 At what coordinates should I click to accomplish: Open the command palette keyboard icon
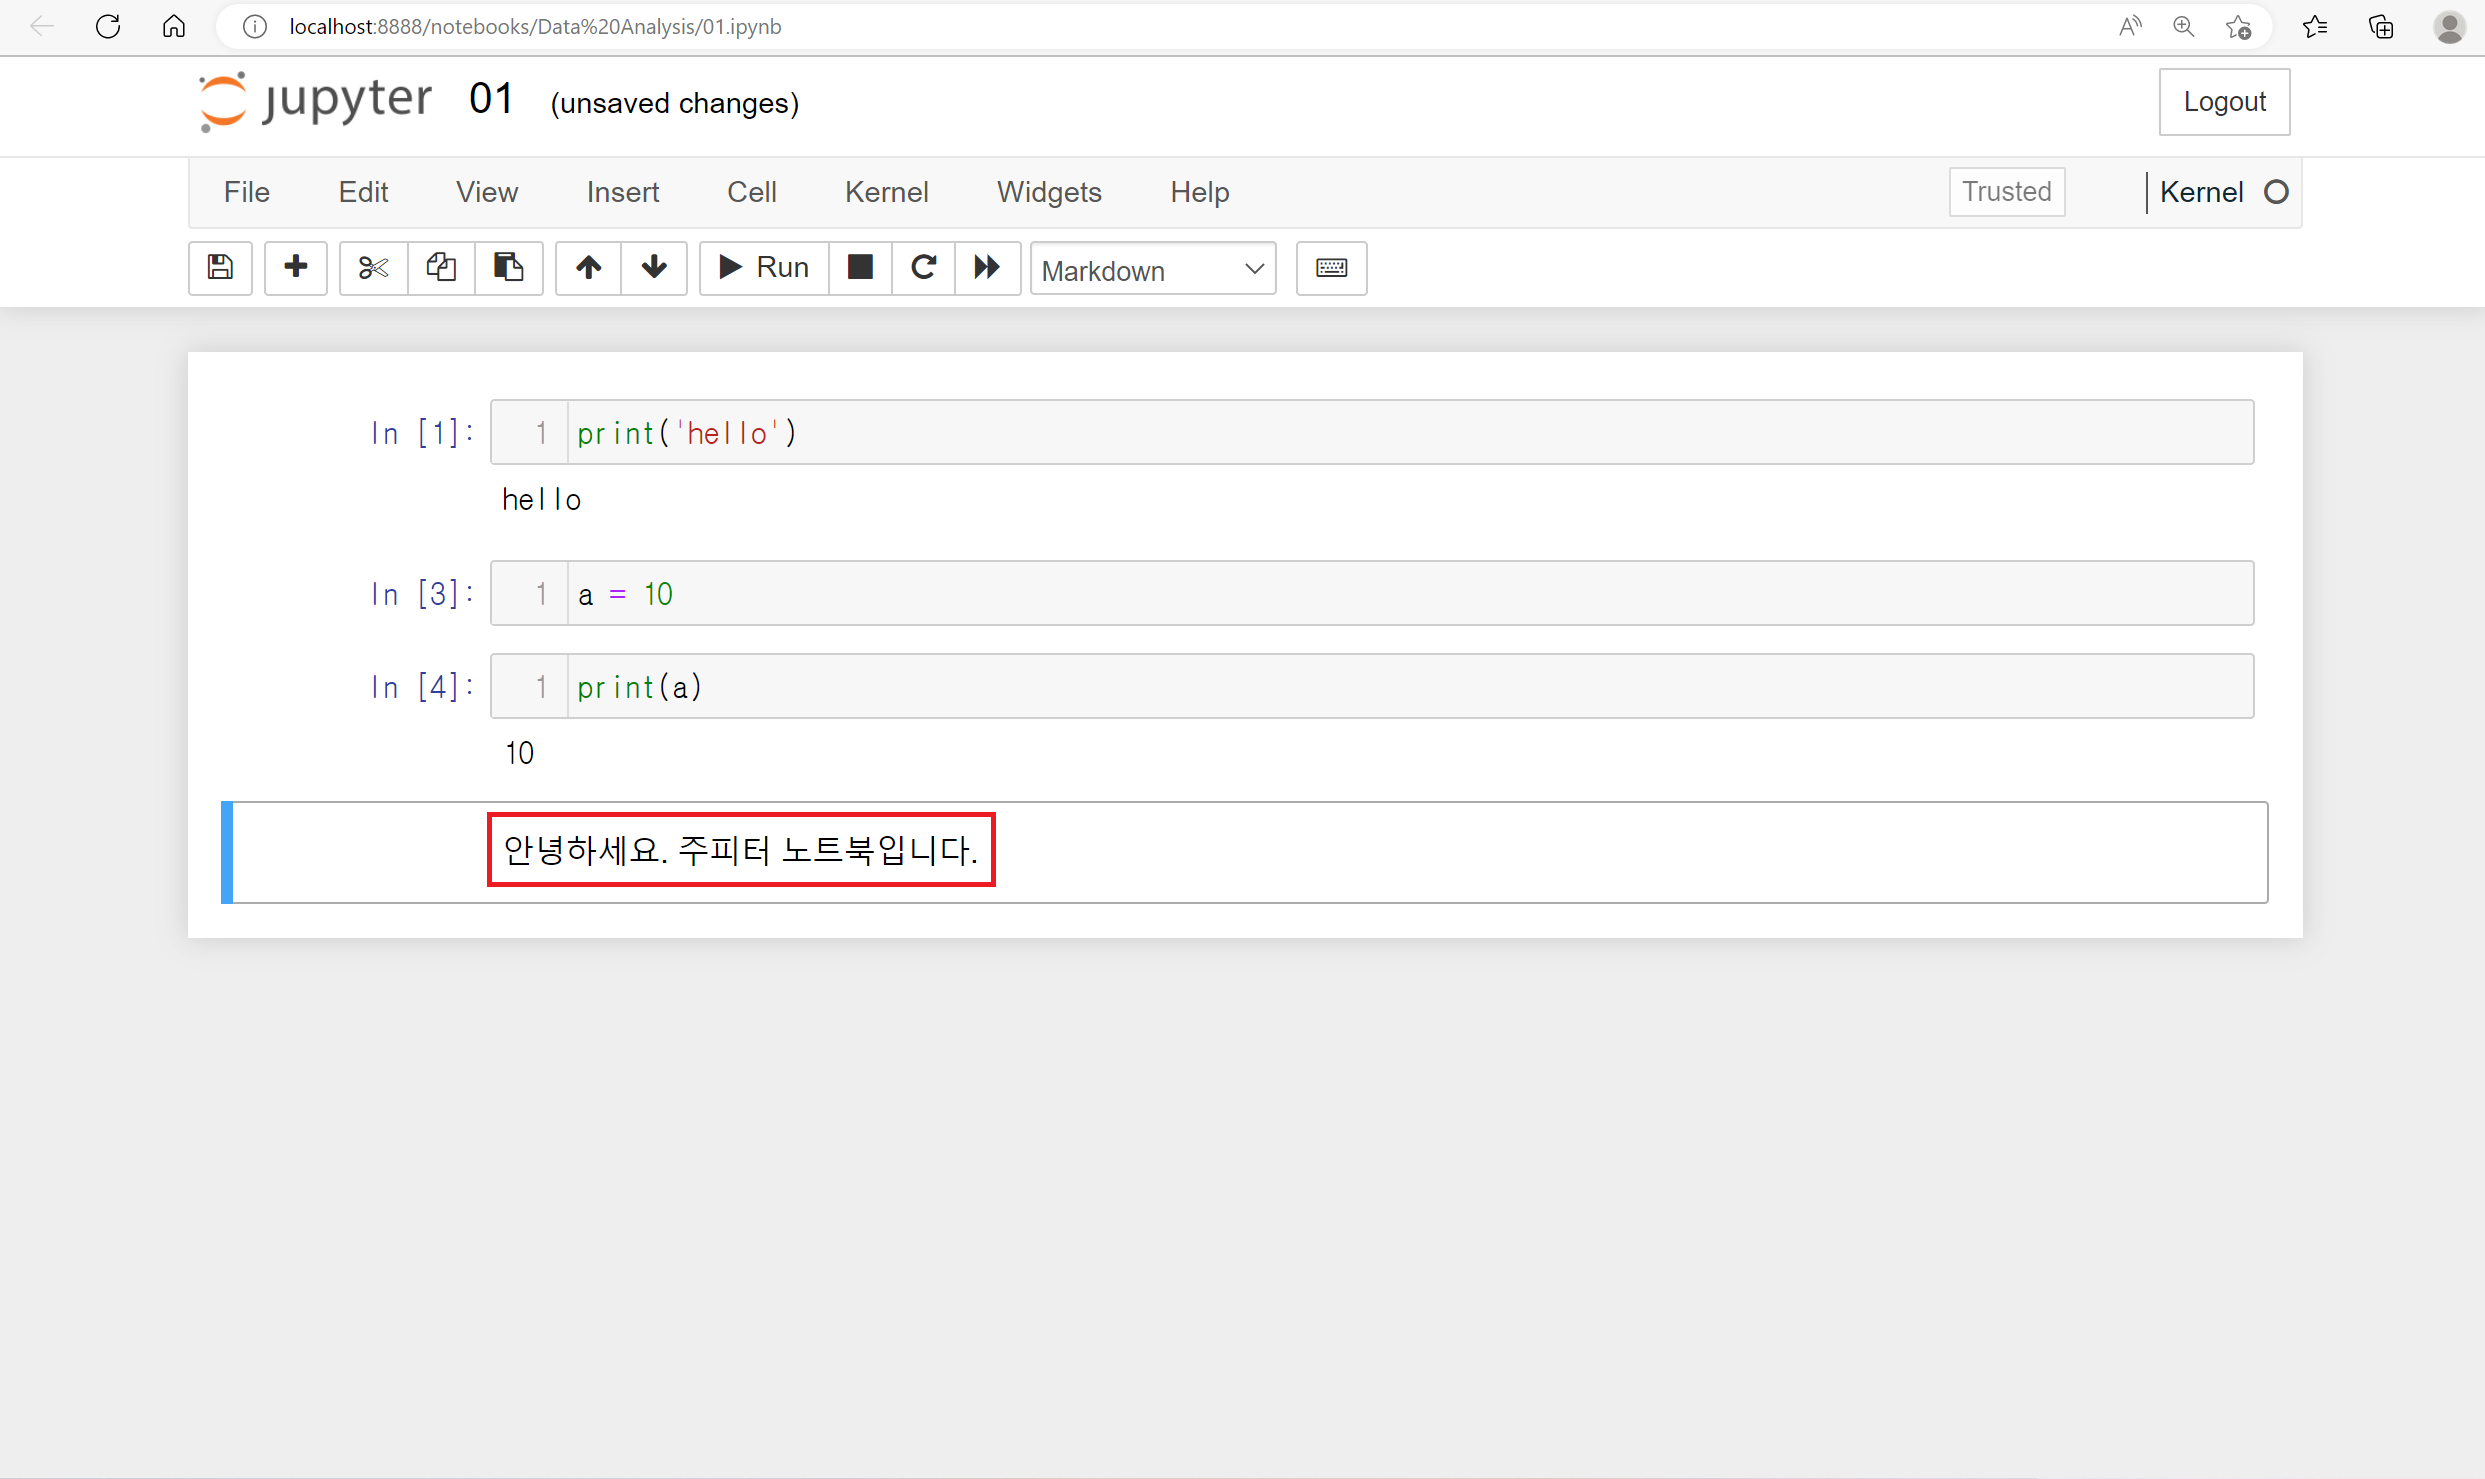coord(1331,267)
